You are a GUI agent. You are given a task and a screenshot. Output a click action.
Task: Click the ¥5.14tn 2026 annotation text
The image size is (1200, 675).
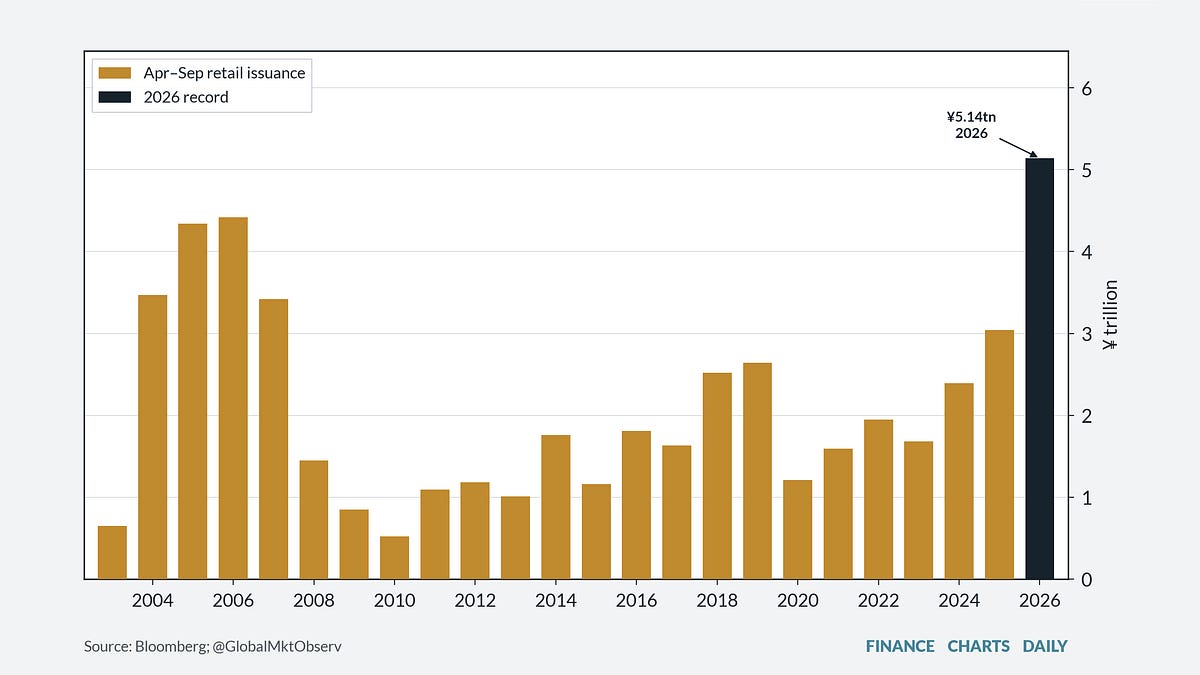click(971, 125)
